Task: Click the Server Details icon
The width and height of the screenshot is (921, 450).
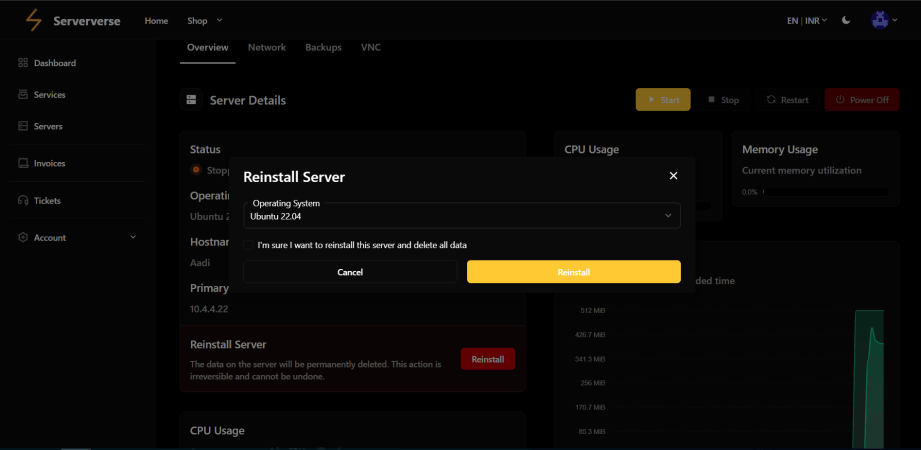Action: pyautogui.click(x=191, y=100)
